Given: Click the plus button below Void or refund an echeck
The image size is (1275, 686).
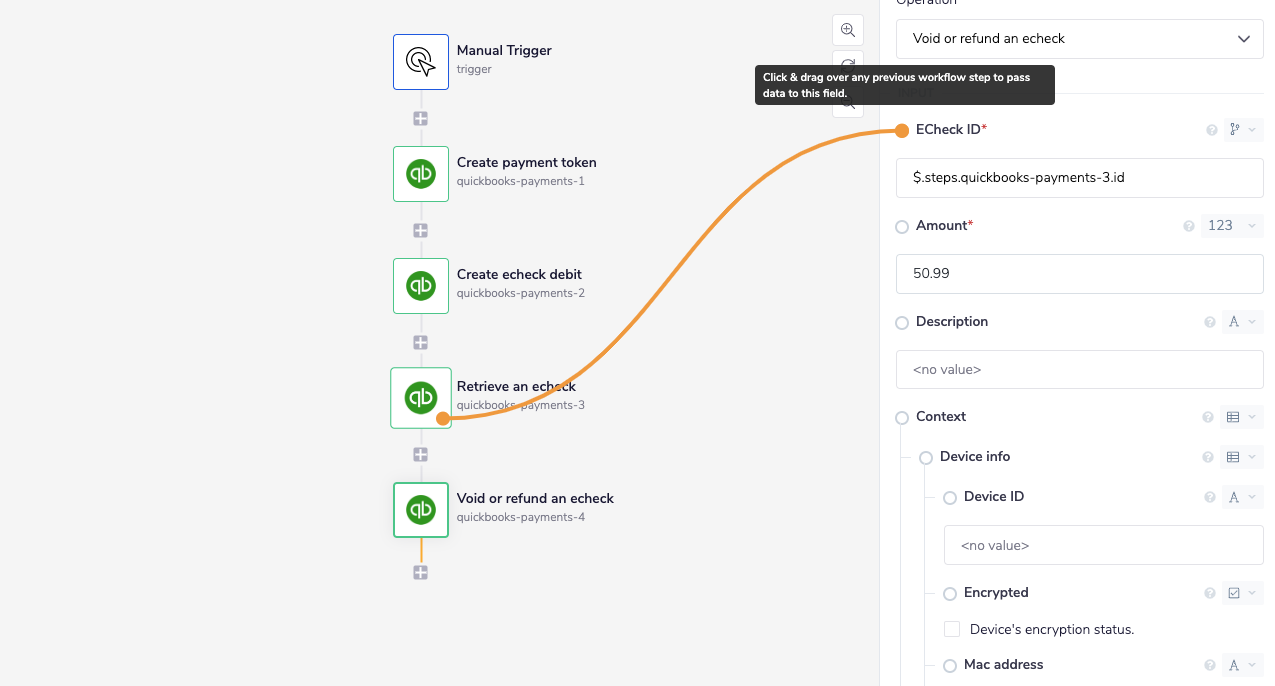Looking at the screenshot, I should pyautogui.click(x=421, y=572).
